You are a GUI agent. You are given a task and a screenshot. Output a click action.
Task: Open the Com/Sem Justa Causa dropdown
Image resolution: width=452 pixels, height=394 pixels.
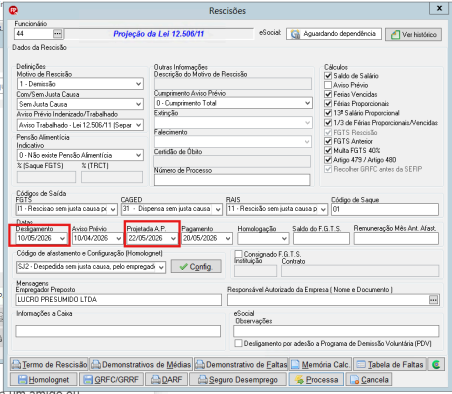[138, 104]
